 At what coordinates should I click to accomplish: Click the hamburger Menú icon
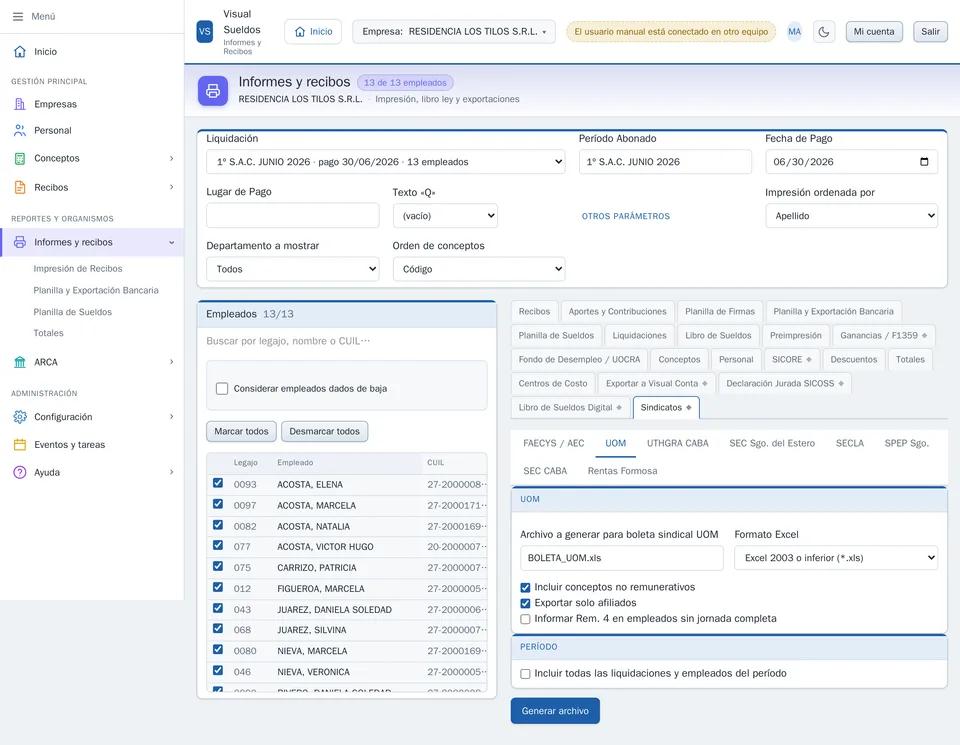(x=18, y=17)
